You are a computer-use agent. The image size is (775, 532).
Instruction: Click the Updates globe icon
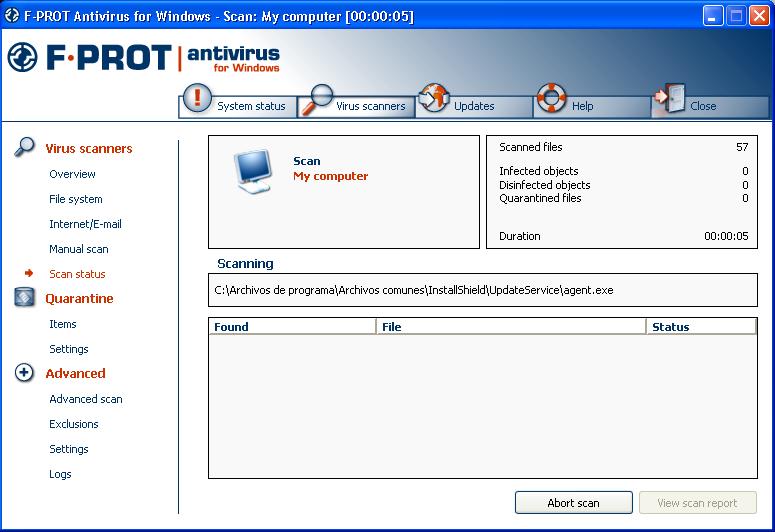pyautogui.click(x=434, y=97)
